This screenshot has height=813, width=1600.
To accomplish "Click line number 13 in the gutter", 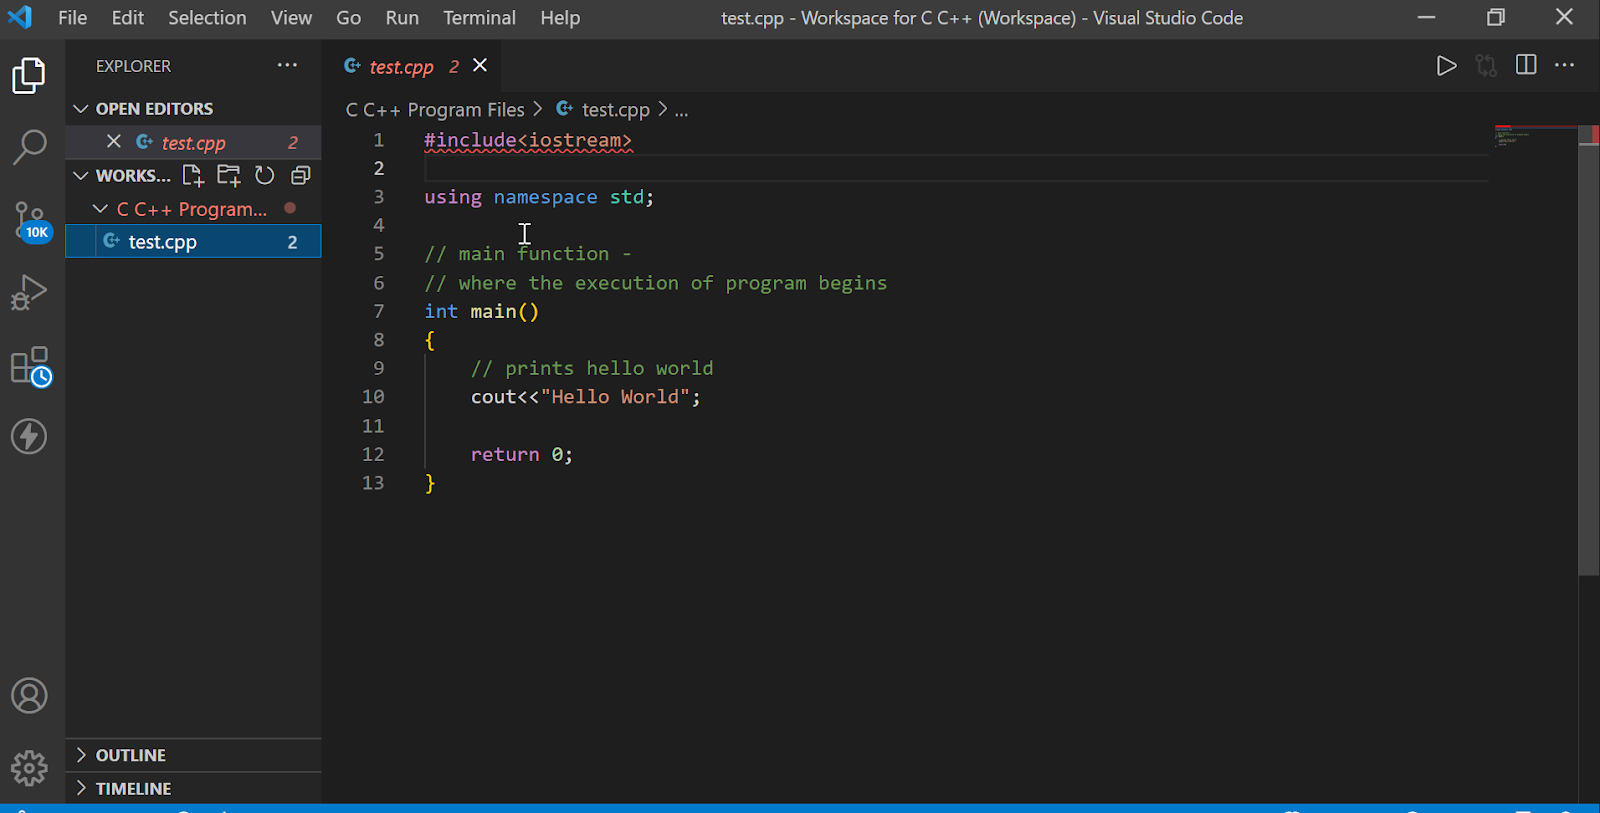I will click(x=373, y=483).
